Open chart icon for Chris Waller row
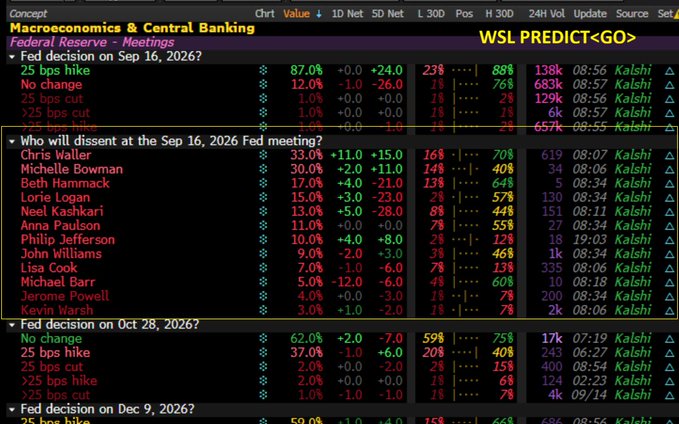This screenshot has height=424, width=679. click(263, 155)
